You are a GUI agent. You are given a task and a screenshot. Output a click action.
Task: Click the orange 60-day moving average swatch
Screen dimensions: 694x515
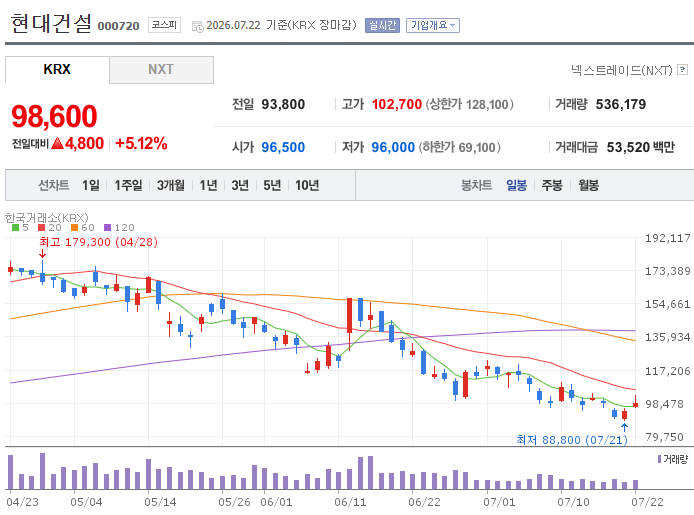(x=74, y=227)
